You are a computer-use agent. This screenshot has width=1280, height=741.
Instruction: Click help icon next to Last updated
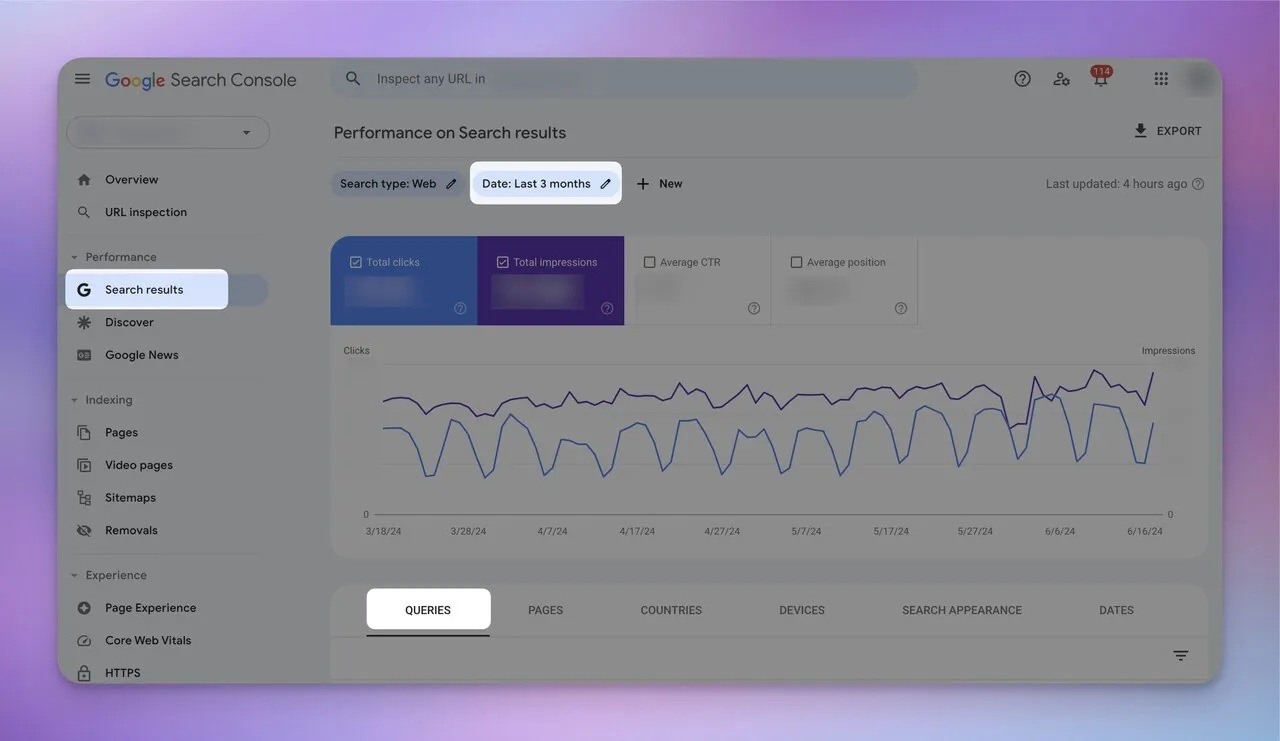click(1198, 184)
